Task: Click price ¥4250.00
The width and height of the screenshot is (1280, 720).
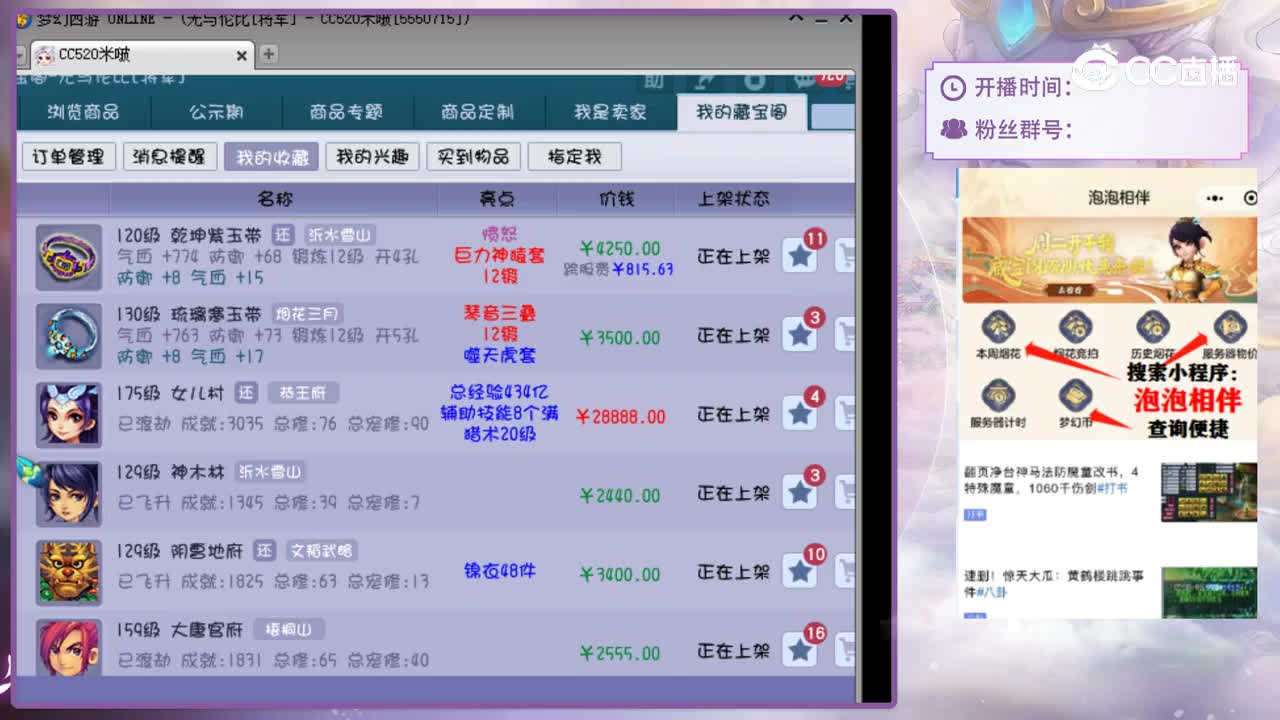Action: (x=620, y=248)
